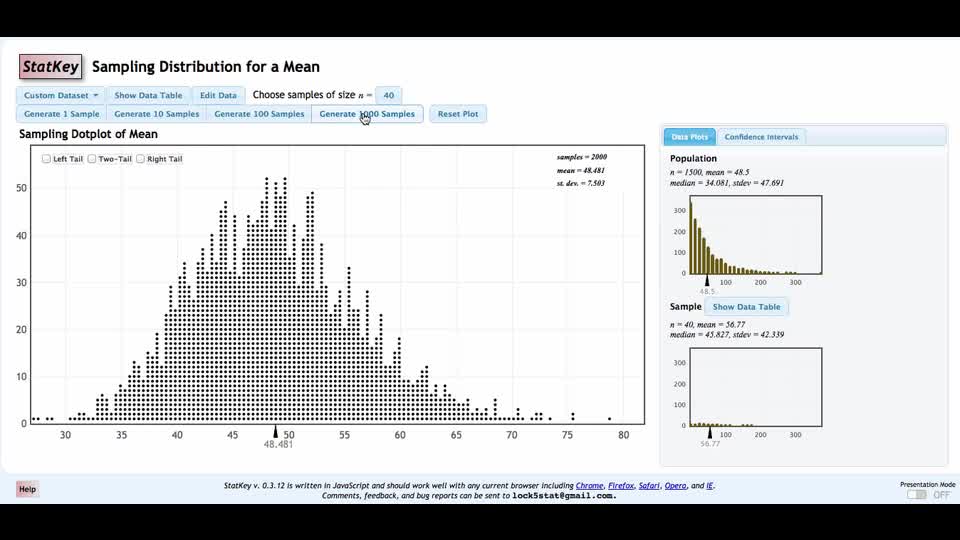Click the Population histogram plot
The width and height of the screenshot is (960, 540).
[756, 235]
